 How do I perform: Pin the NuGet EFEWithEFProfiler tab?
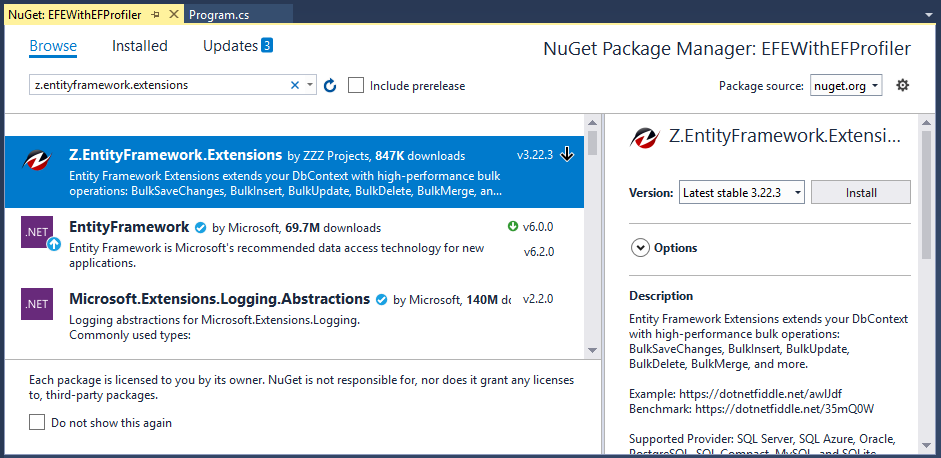click(x=156, y=15)
